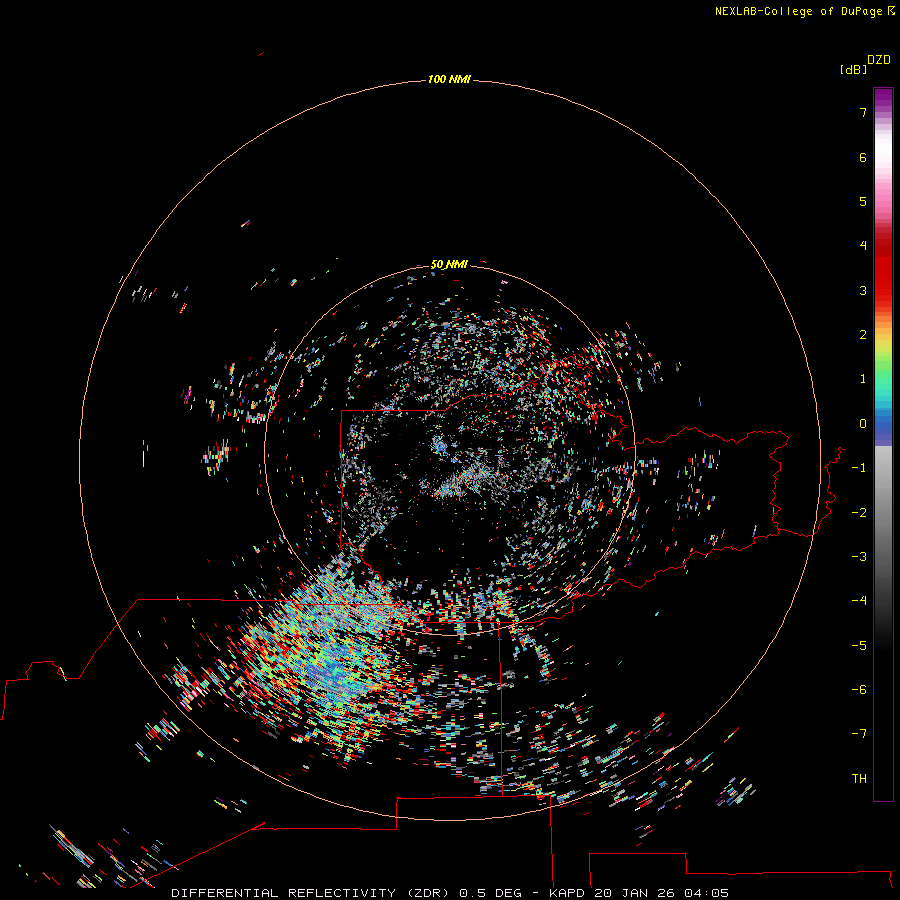Click the -6 value on the color scale

[859, 690]
